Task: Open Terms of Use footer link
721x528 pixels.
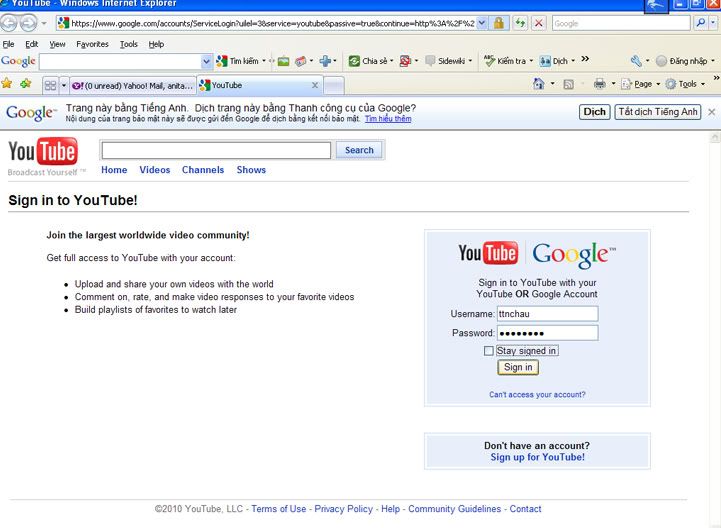Action: 279,509
